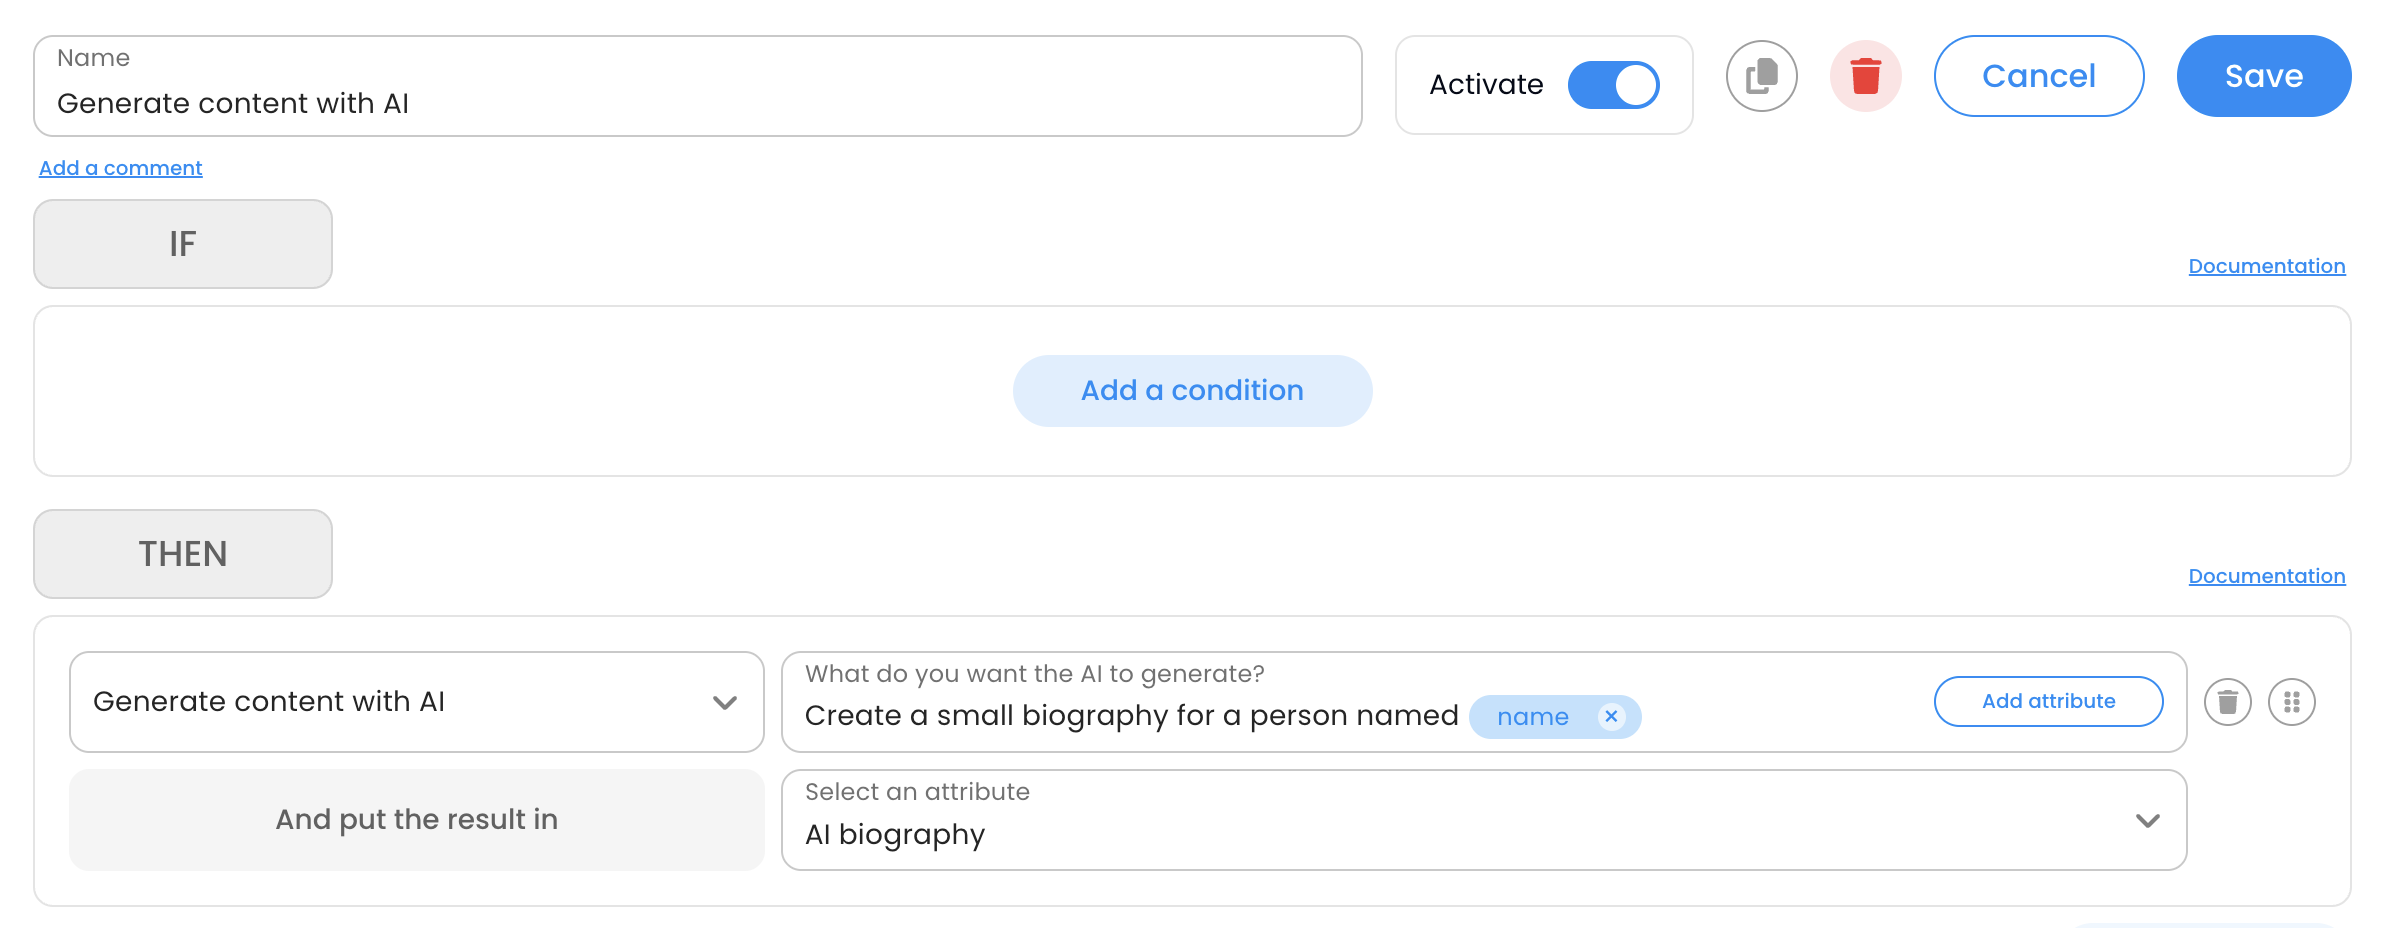Image resolution: width=2388 pixels, height=928 pixels.
Task: Open the Add a comment link
Action: point(120,167)
